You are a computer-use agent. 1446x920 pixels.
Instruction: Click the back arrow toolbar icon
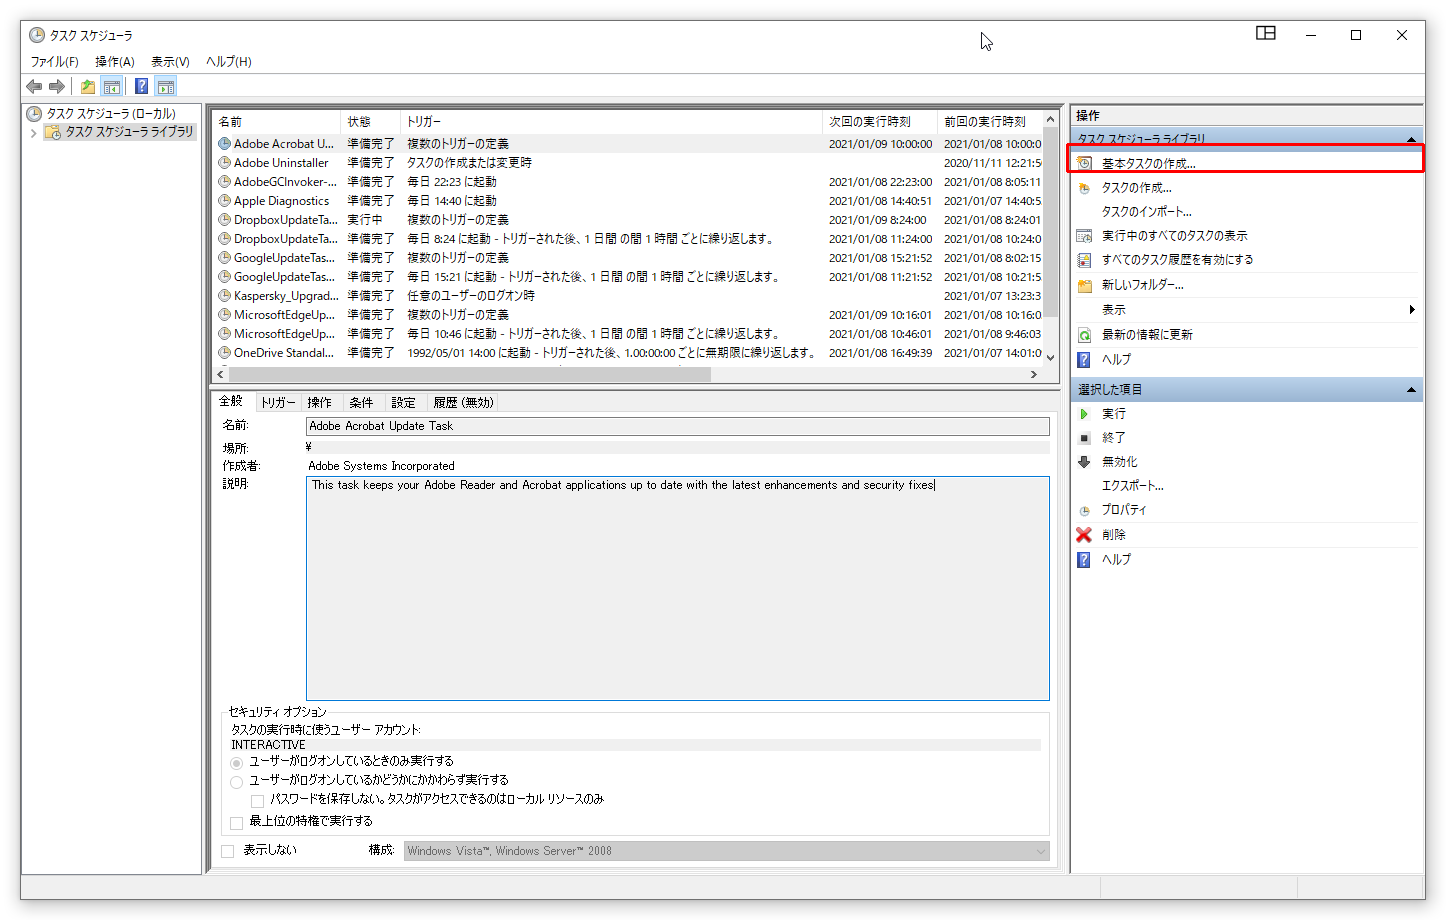coord(34,87)
